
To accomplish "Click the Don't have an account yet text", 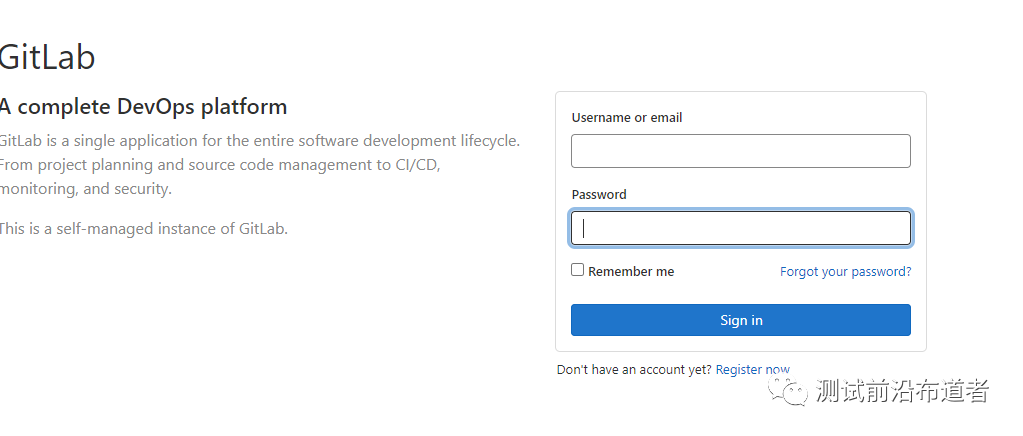I will (x=634, y=370).
